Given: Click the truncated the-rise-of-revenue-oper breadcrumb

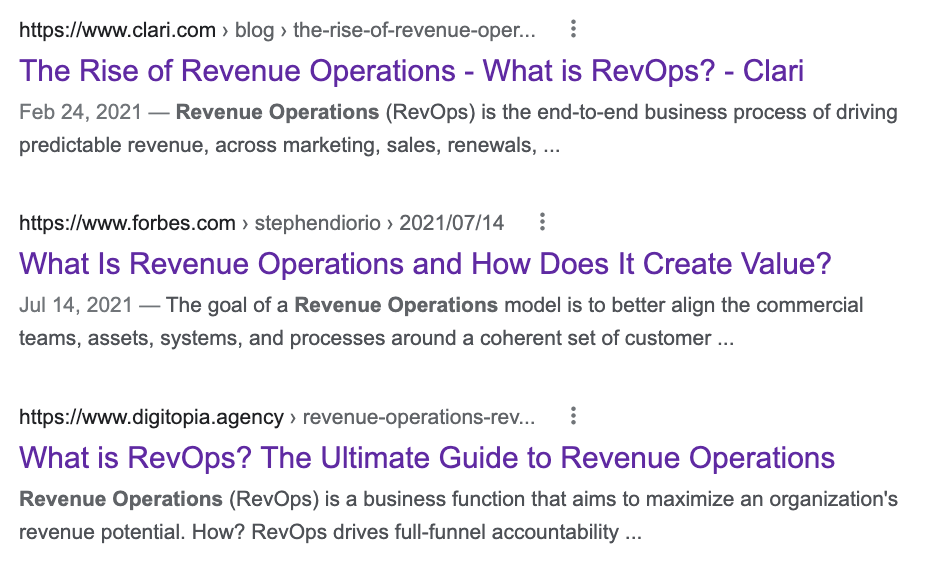Looking at the screenshot, I should 413,30.
